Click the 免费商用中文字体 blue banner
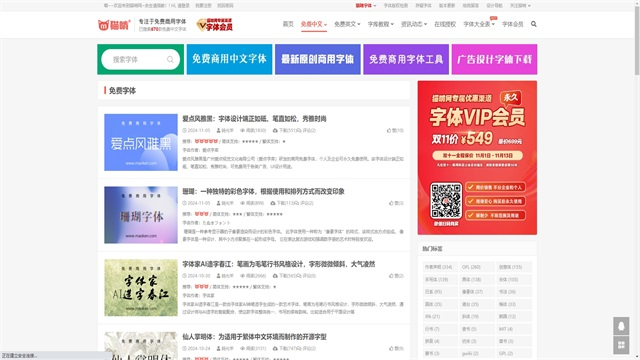The width and height of the screenshot is (640, 360). point(229,59)
